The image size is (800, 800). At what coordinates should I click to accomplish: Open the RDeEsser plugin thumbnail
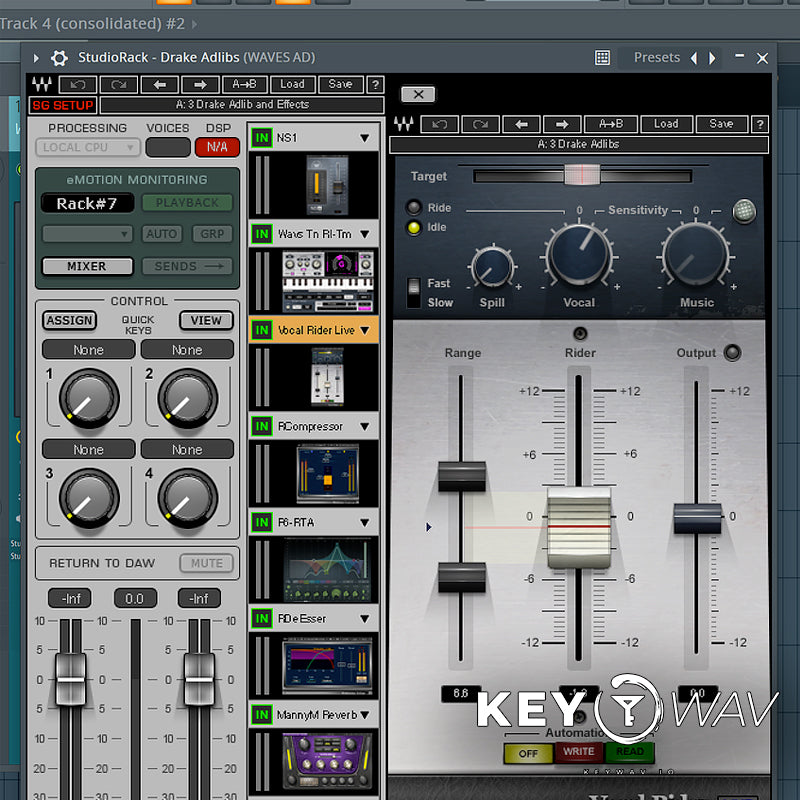[327, 666]
